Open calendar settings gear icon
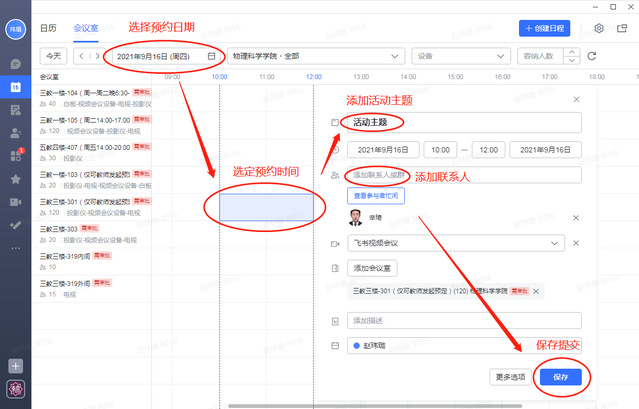Viewport: 639px width, 409px height. coord(599,29)
